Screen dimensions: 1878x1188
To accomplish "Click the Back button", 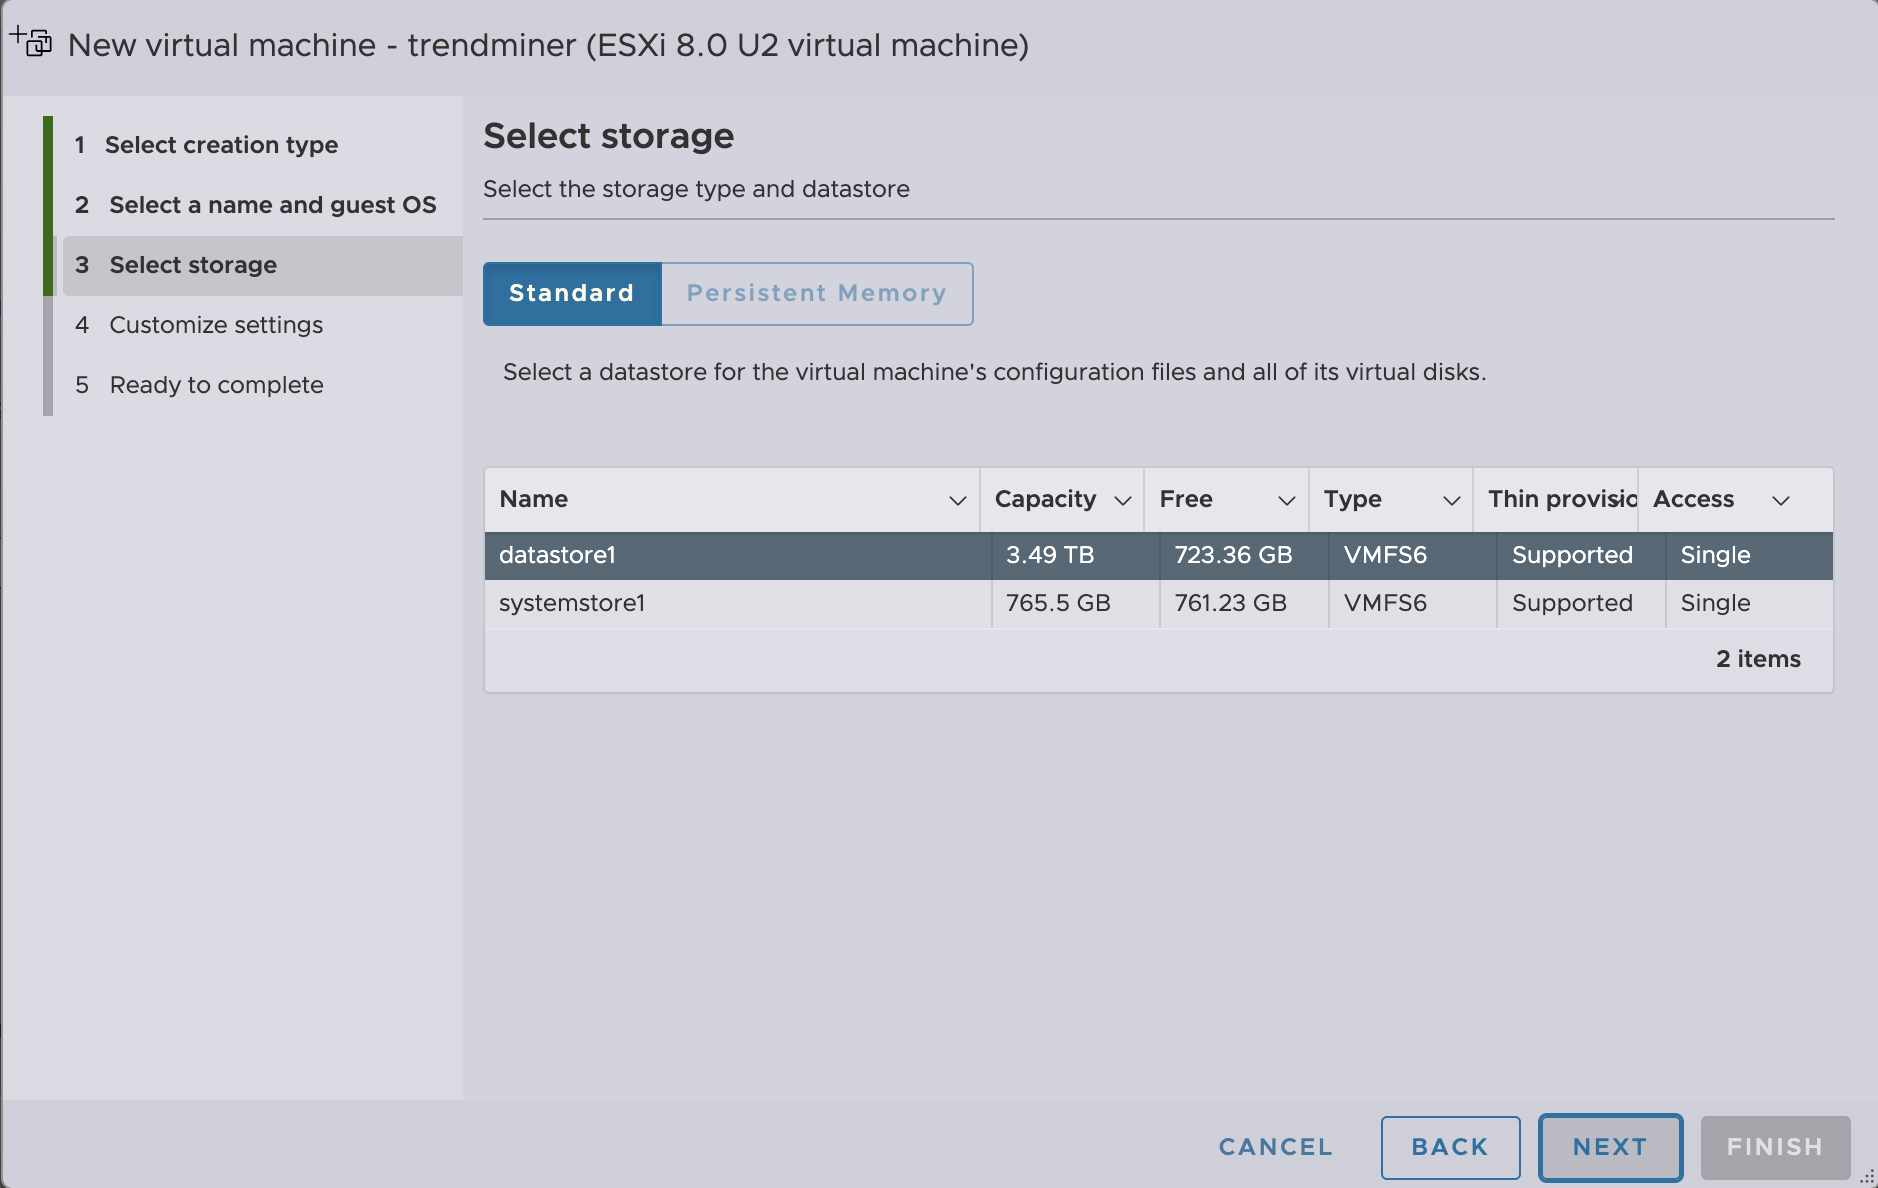I will click(1448, 1147).
